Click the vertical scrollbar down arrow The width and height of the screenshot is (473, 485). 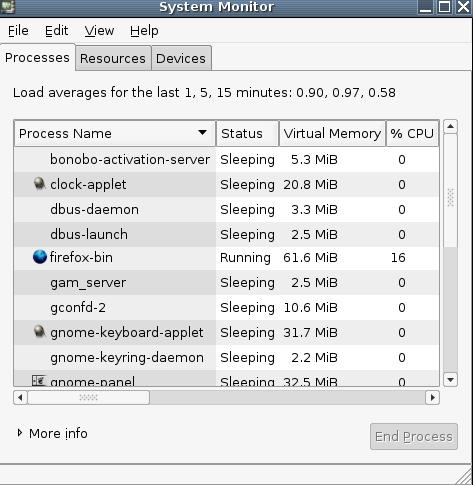(450, 379)
